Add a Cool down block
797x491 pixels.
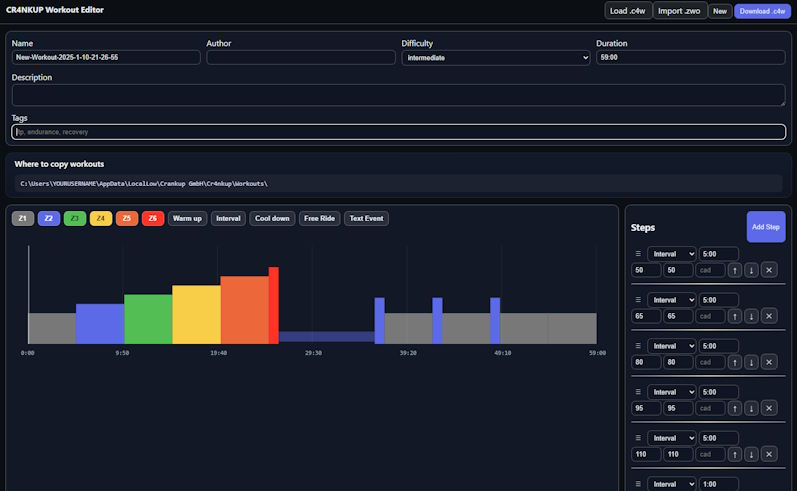pyautogui.click(x=272, y=219)
